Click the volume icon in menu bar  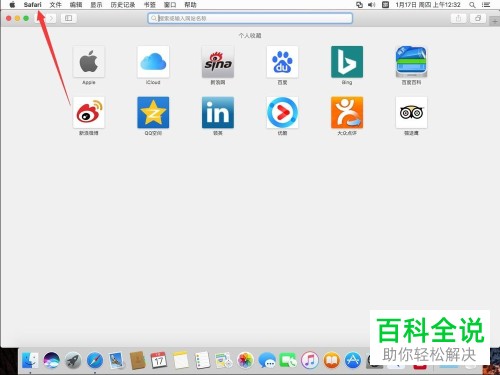point(371,5)
